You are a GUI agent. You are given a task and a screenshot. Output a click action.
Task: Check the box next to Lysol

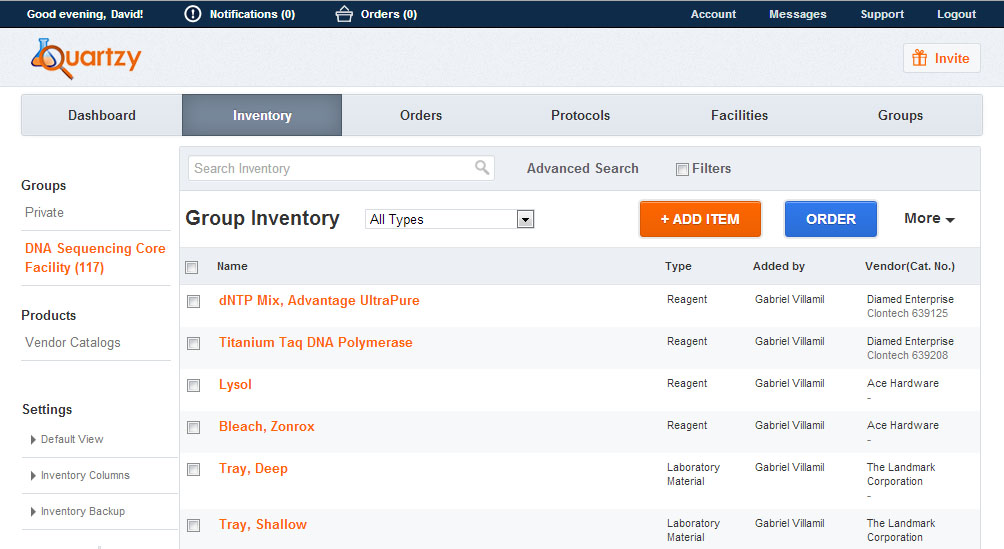[194, 385]
